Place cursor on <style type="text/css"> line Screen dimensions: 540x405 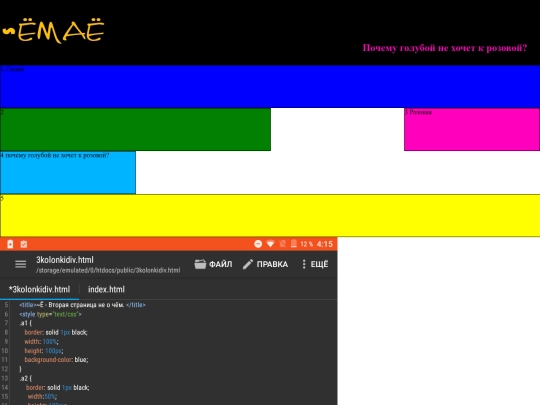pyautogui.click(x=50, y=314)
